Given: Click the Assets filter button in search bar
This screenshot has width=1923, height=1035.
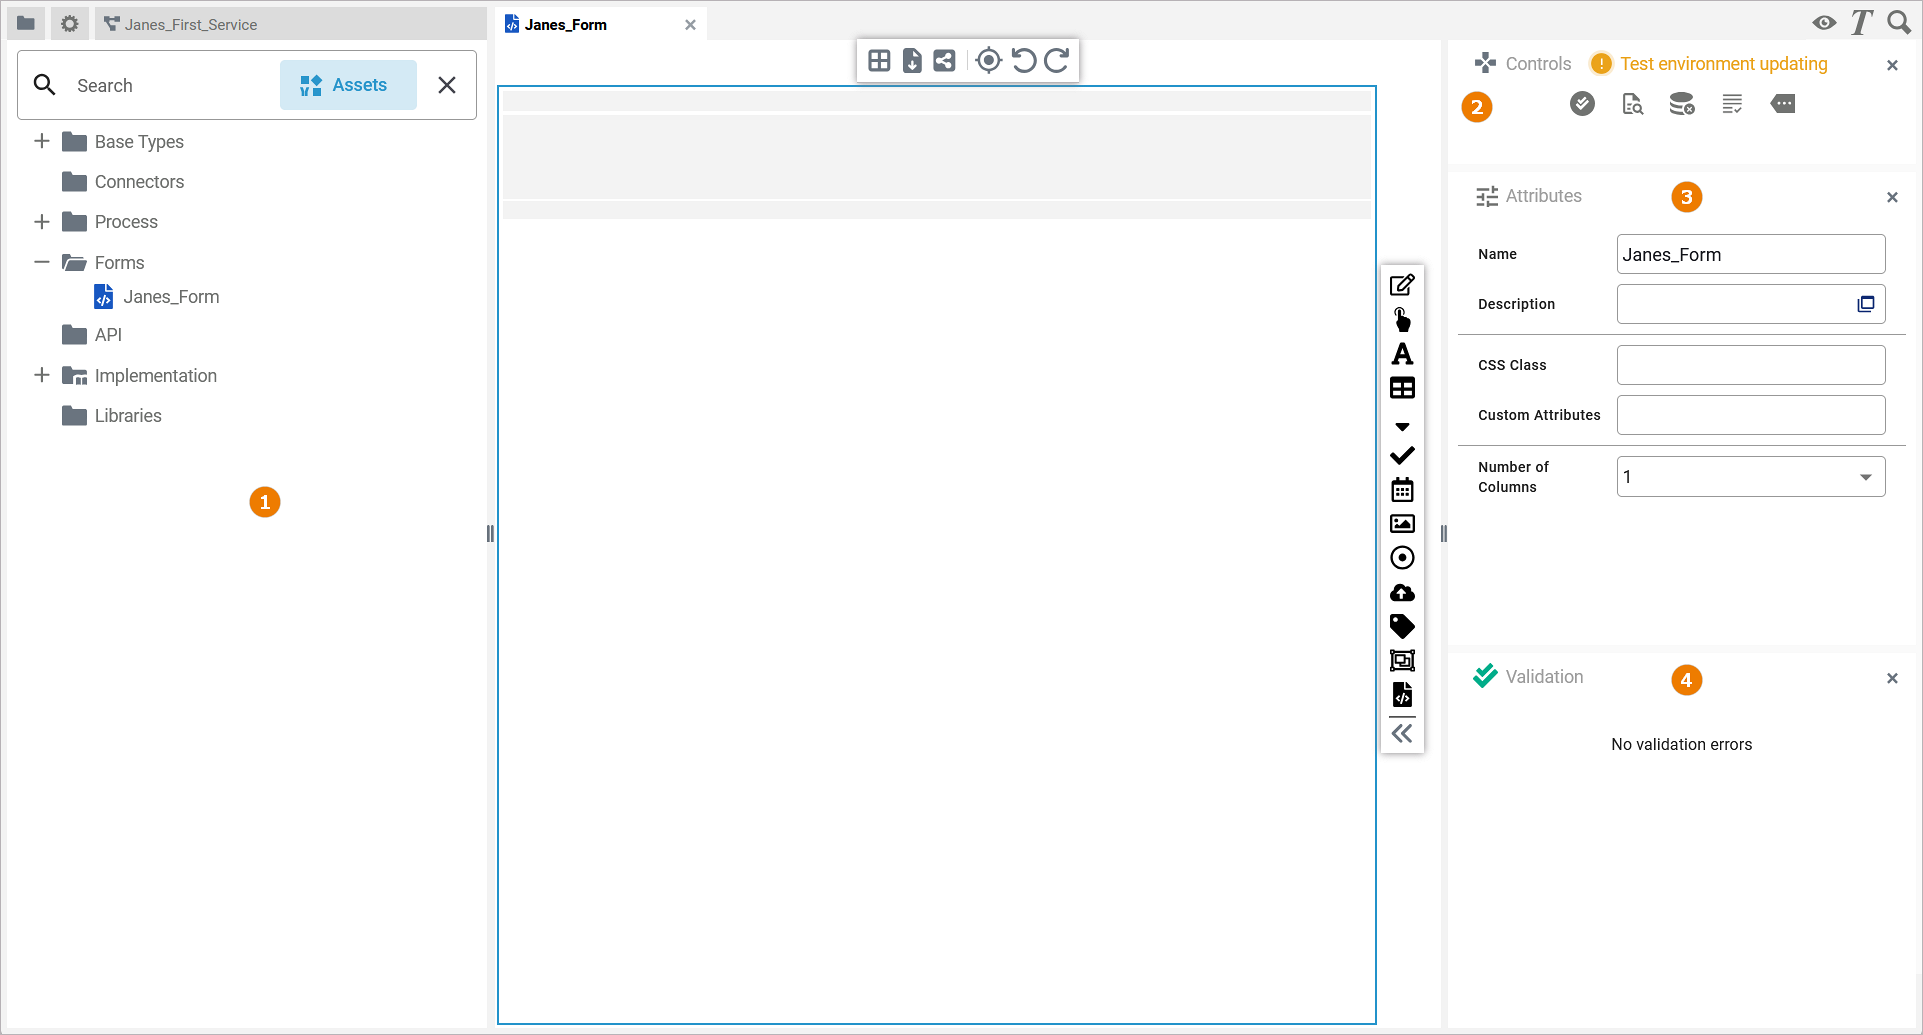Looking at the screenshot, I should coord(348,85).
